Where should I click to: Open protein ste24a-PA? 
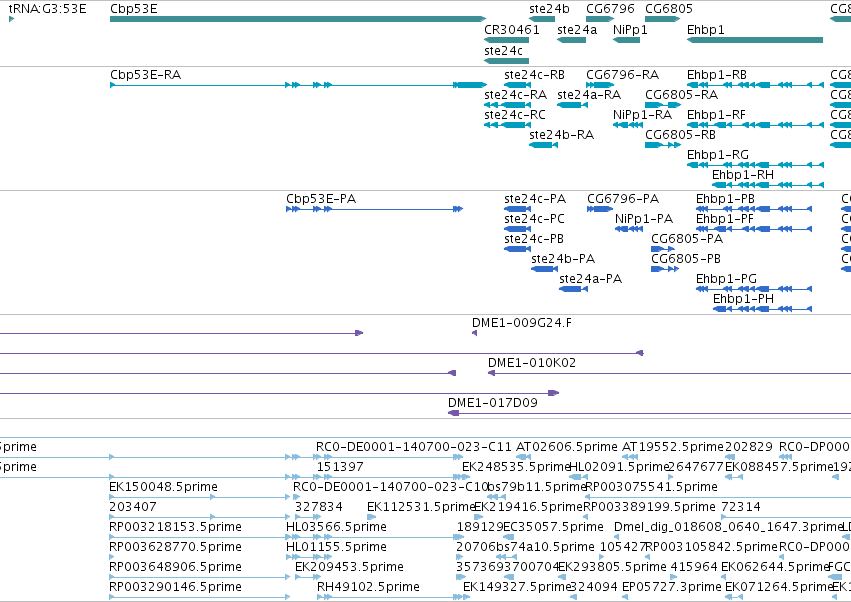573,289
